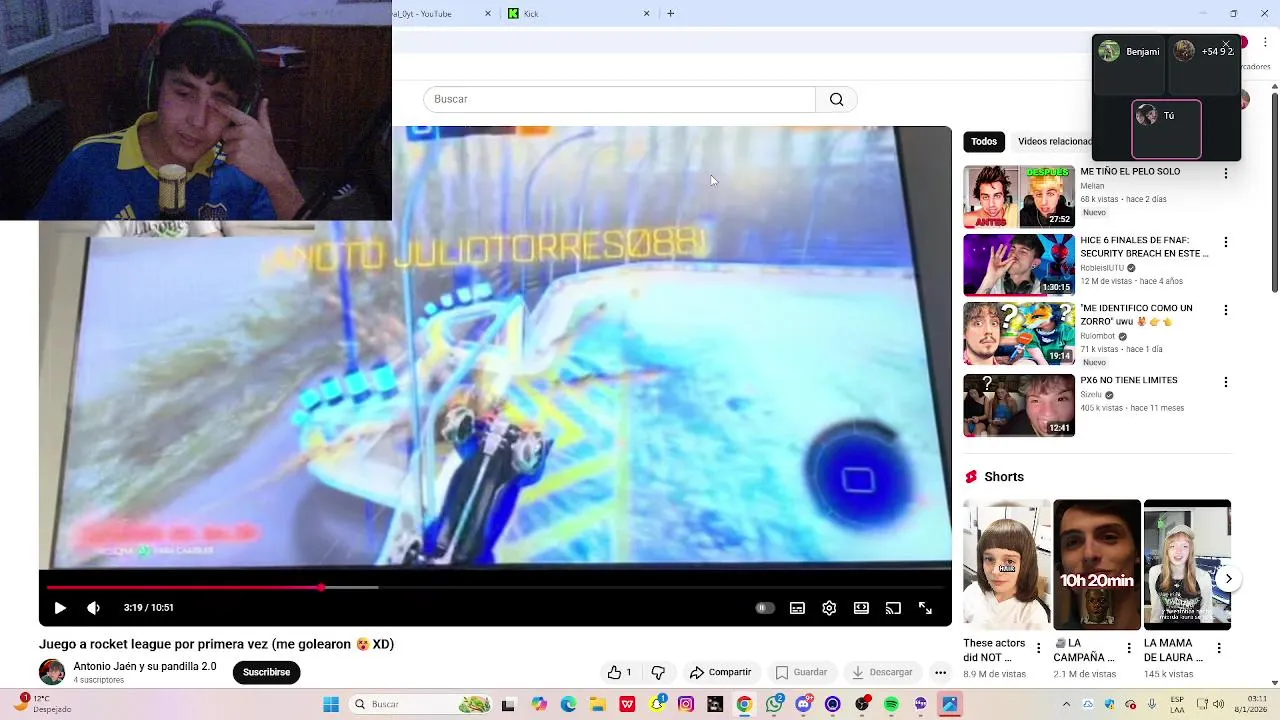Viewport: 1280px width, 720px height.
Task: Open Chrome three-dot menu
Action: [x=1265, y=42]
